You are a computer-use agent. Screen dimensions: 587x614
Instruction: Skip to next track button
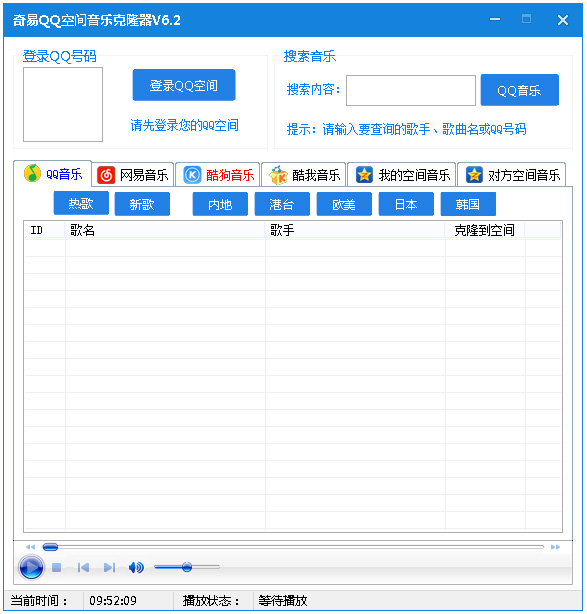[x=109, y=567]
